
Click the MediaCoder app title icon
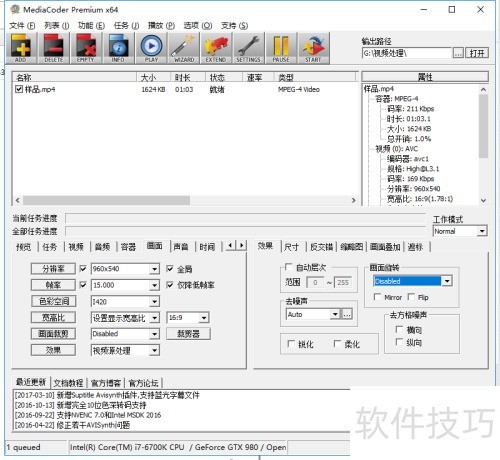click(x=15, y=9)
